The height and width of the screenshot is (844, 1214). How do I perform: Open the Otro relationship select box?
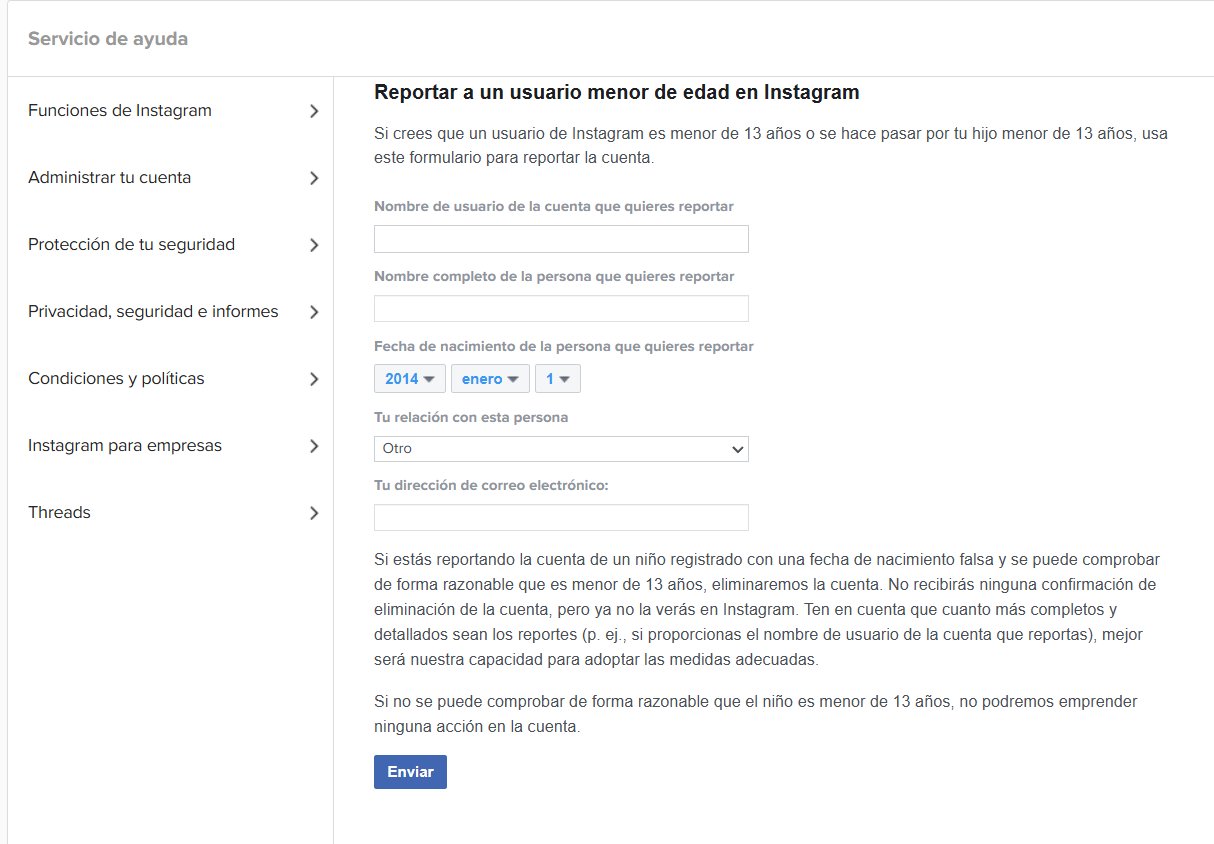tap(561, 449)
